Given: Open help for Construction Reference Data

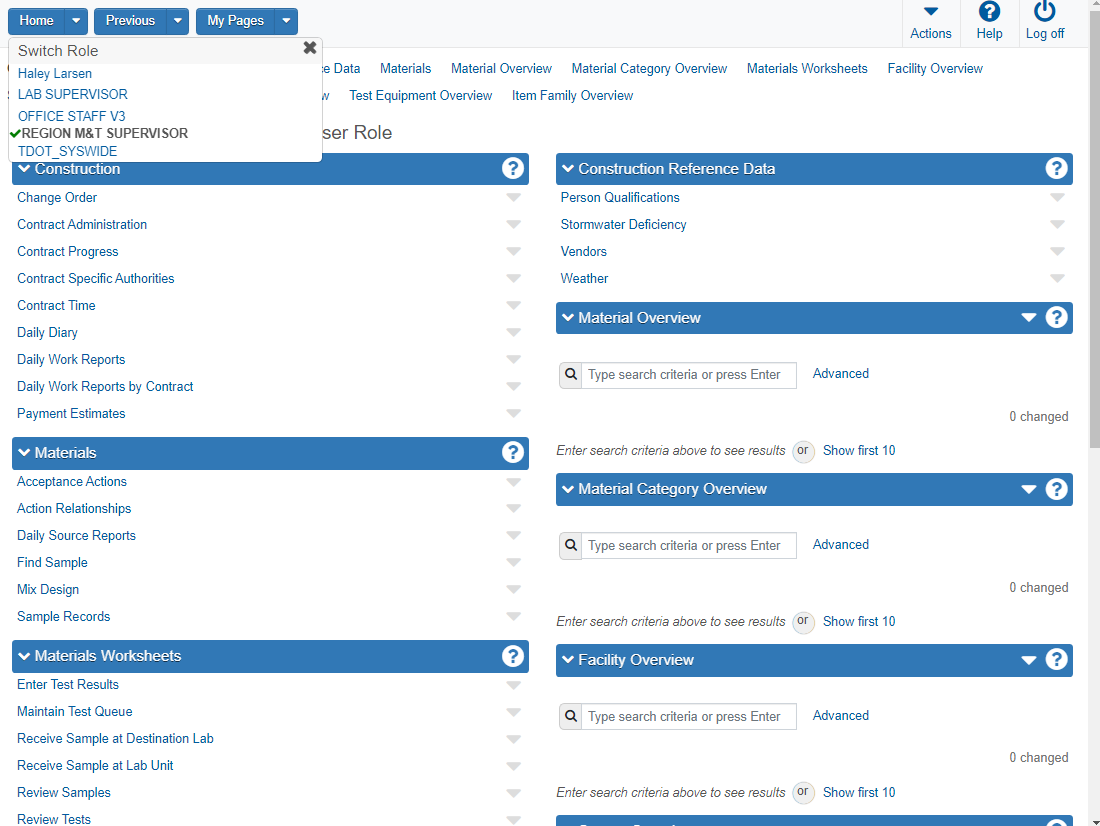Looking at the screenshot, I should [x=1057, y=169].
